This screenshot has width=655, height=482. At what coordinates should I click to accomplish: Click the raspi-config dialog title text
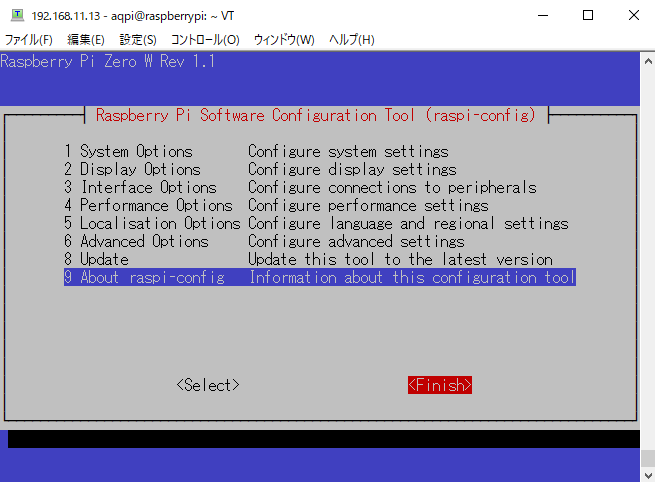pos(316,115)
